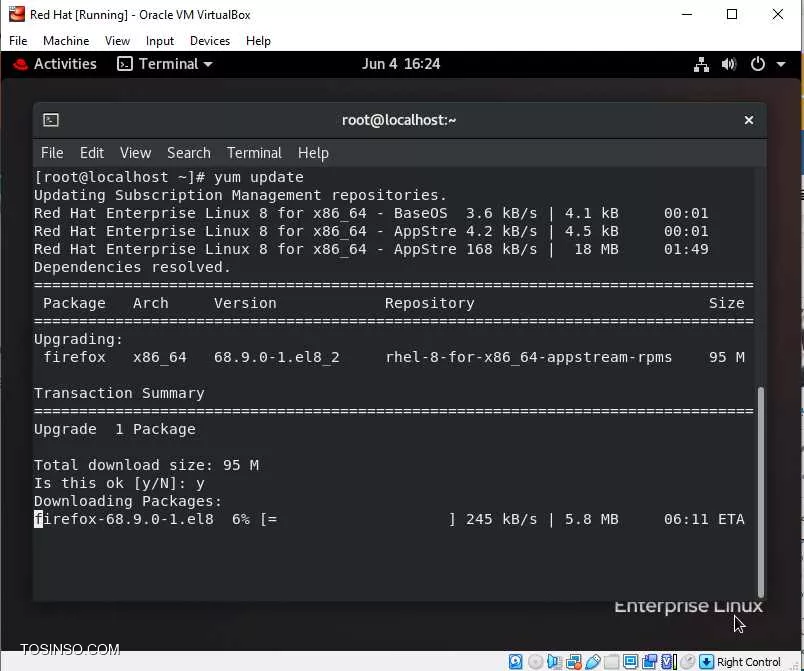Image resolution: width=804 pixels, height=671 pixels.
Task: Click the '01:49' download time text
Action: (686, 249)
